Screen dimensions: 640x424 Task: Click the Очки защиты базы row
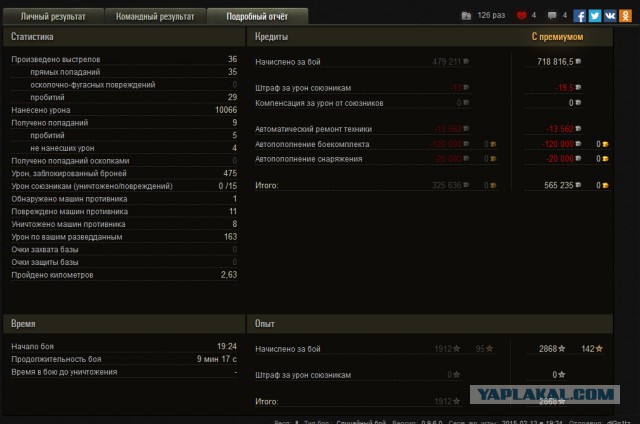tap(124, 262)
